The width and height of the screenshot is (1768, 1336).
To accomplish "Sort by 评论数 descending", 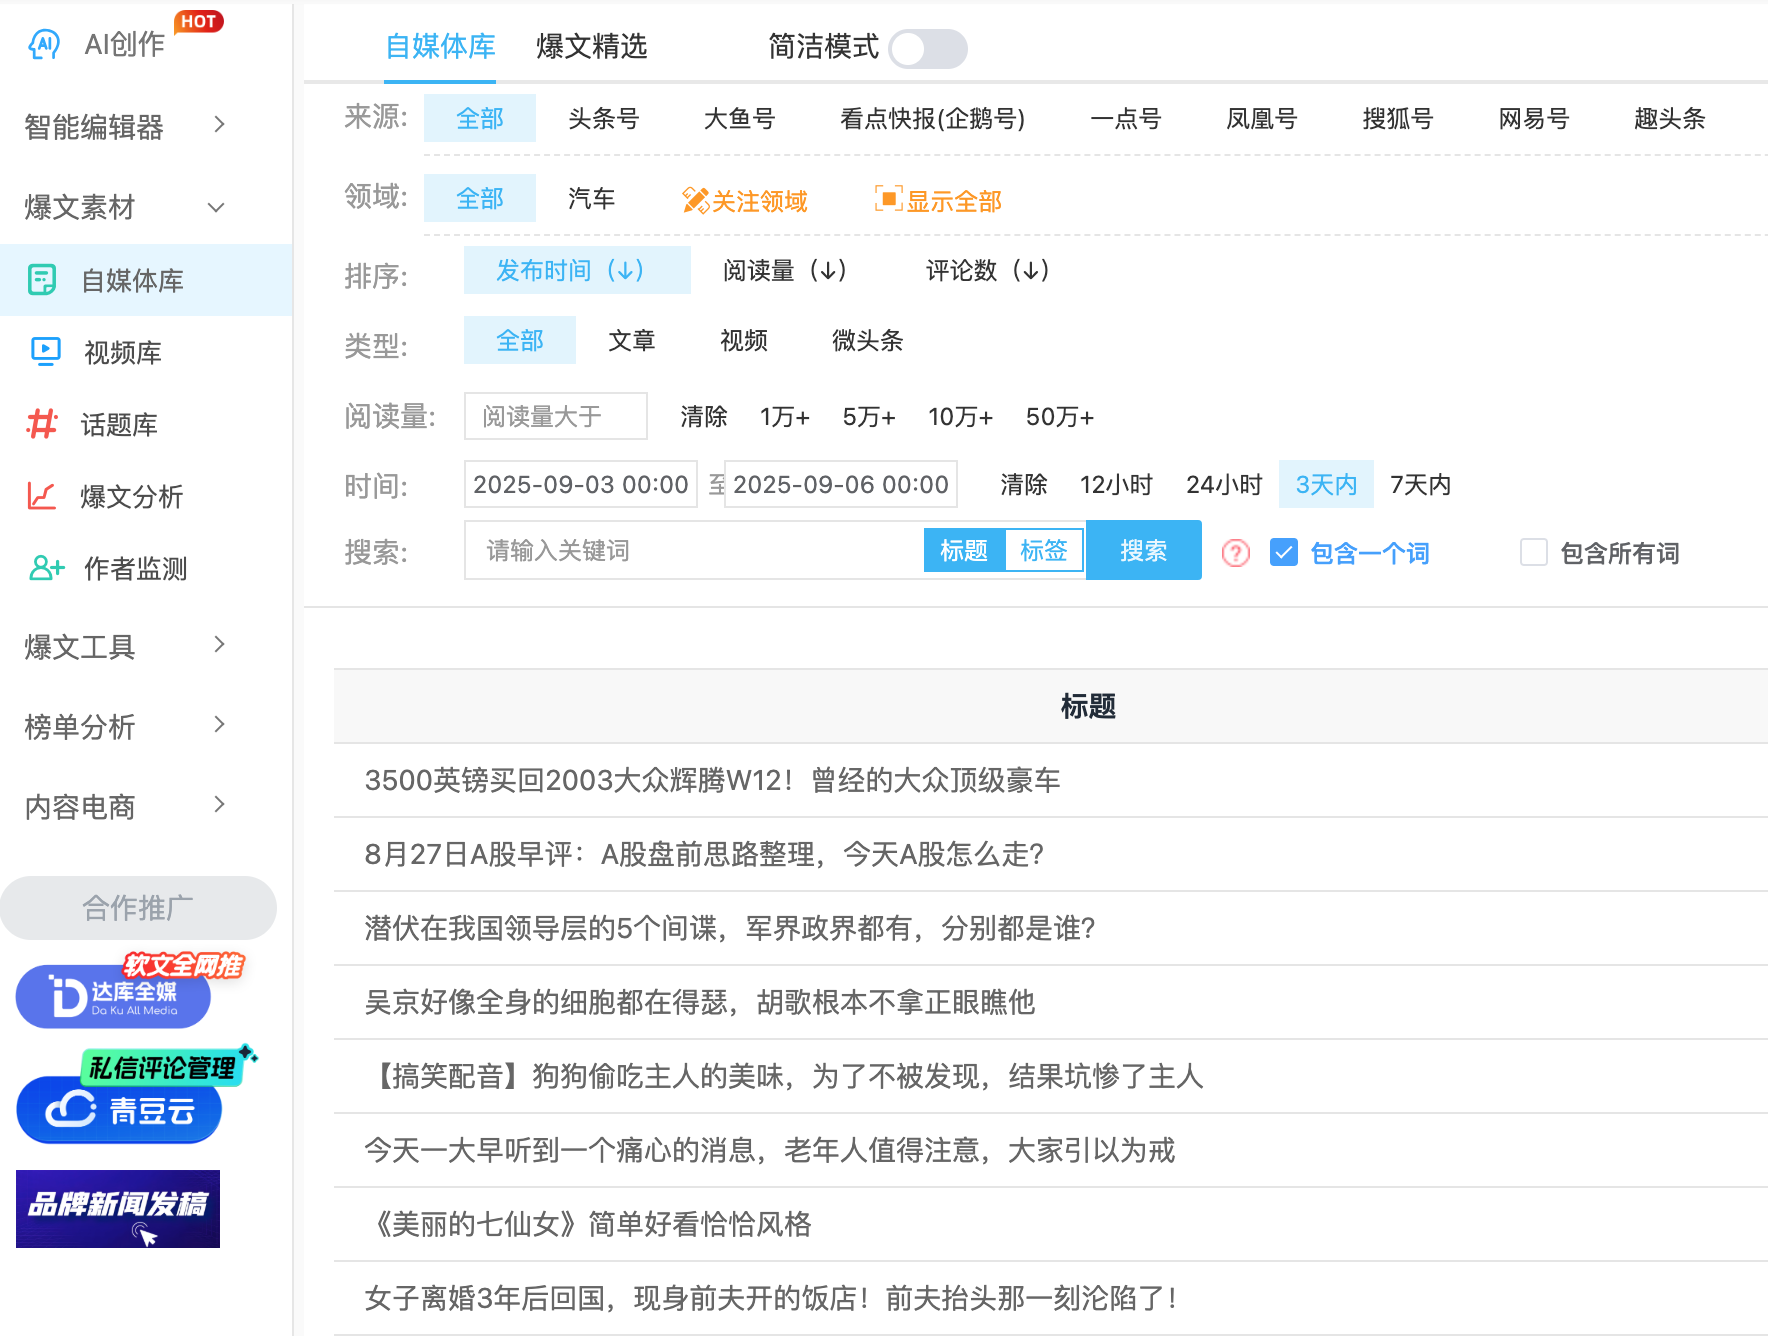I will 988,270.
